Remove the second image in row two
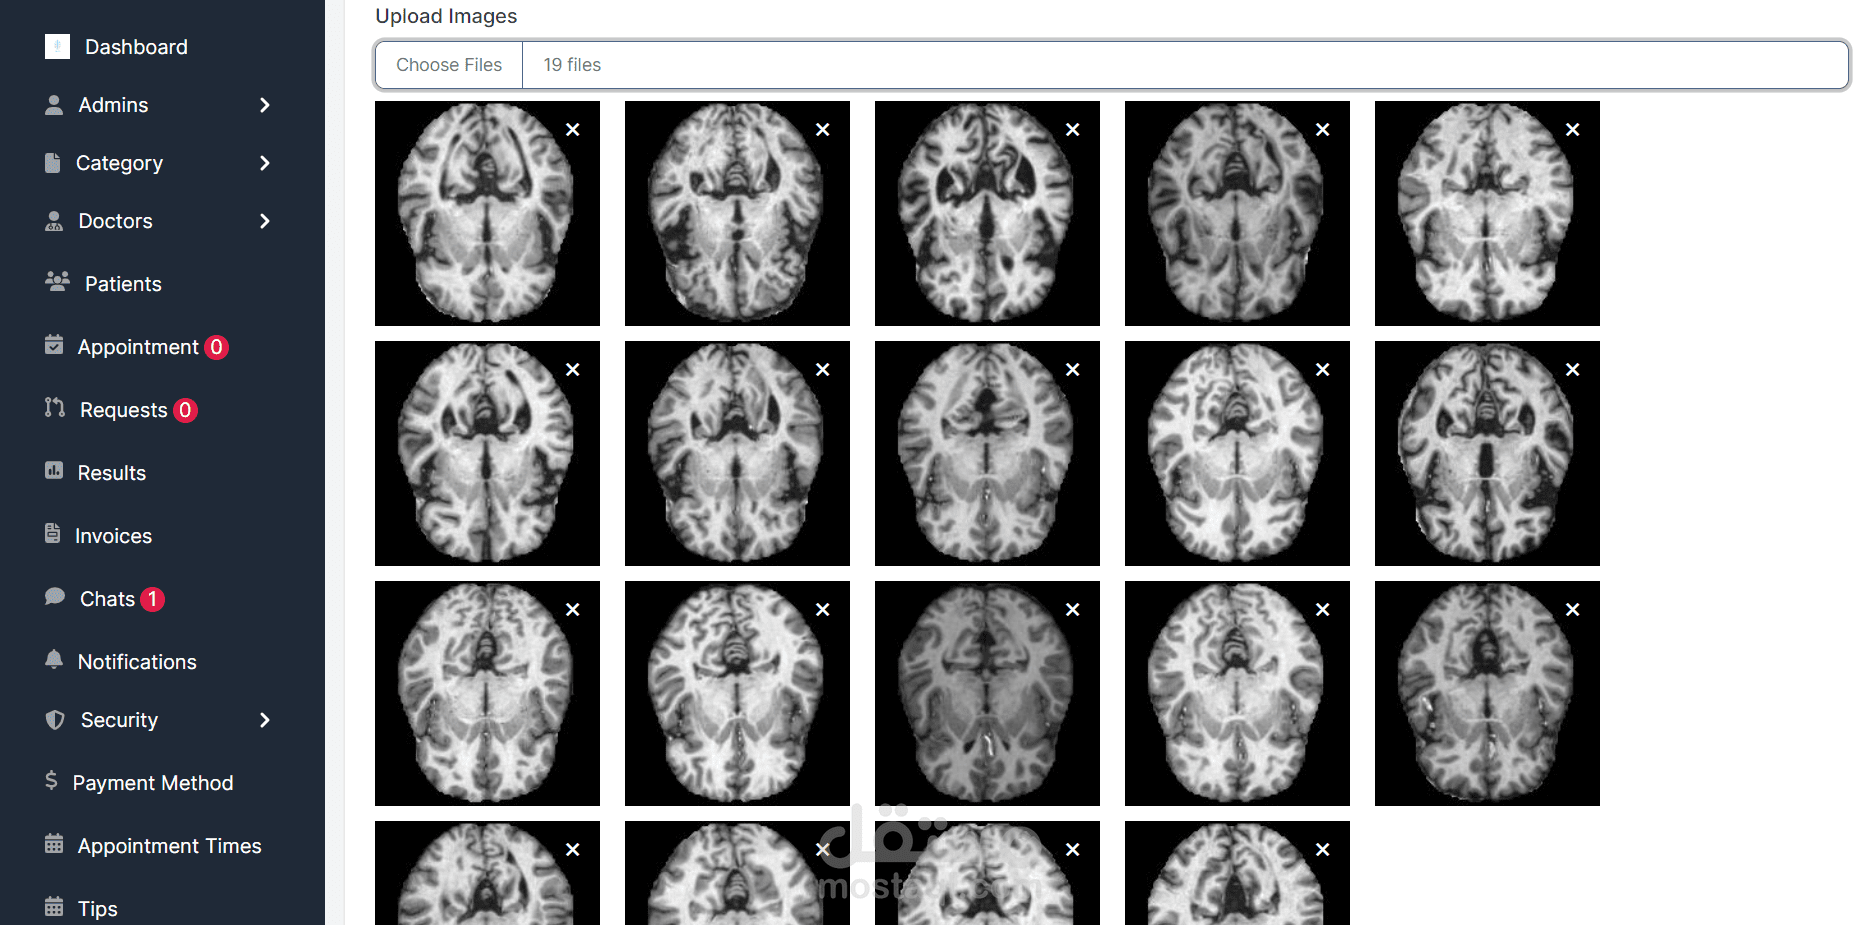This screenshot has width=1861, height=925. click(823, 370)
